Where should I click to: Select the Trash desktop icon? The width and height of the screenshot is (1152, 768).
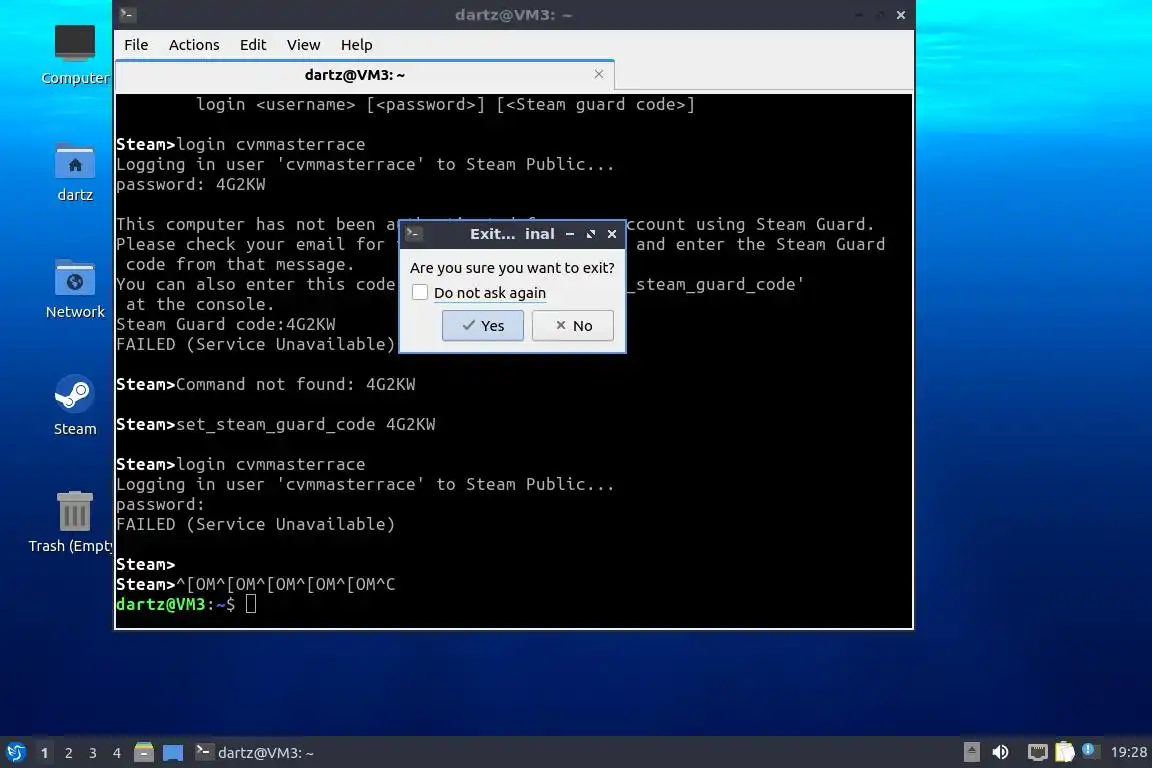[x=71, y=522]
